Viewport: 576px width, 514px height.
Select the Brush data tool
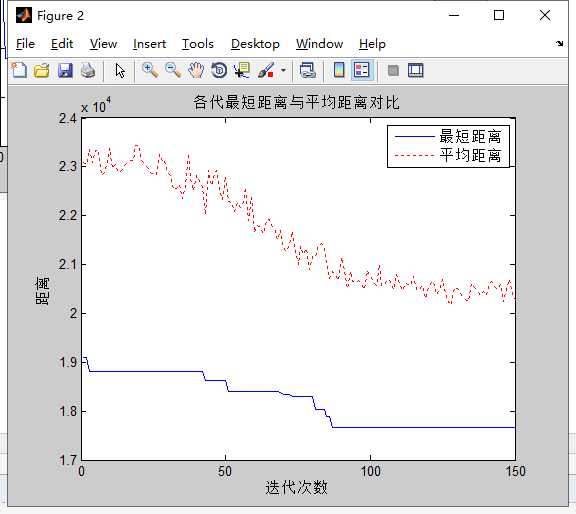pos(266,70)
